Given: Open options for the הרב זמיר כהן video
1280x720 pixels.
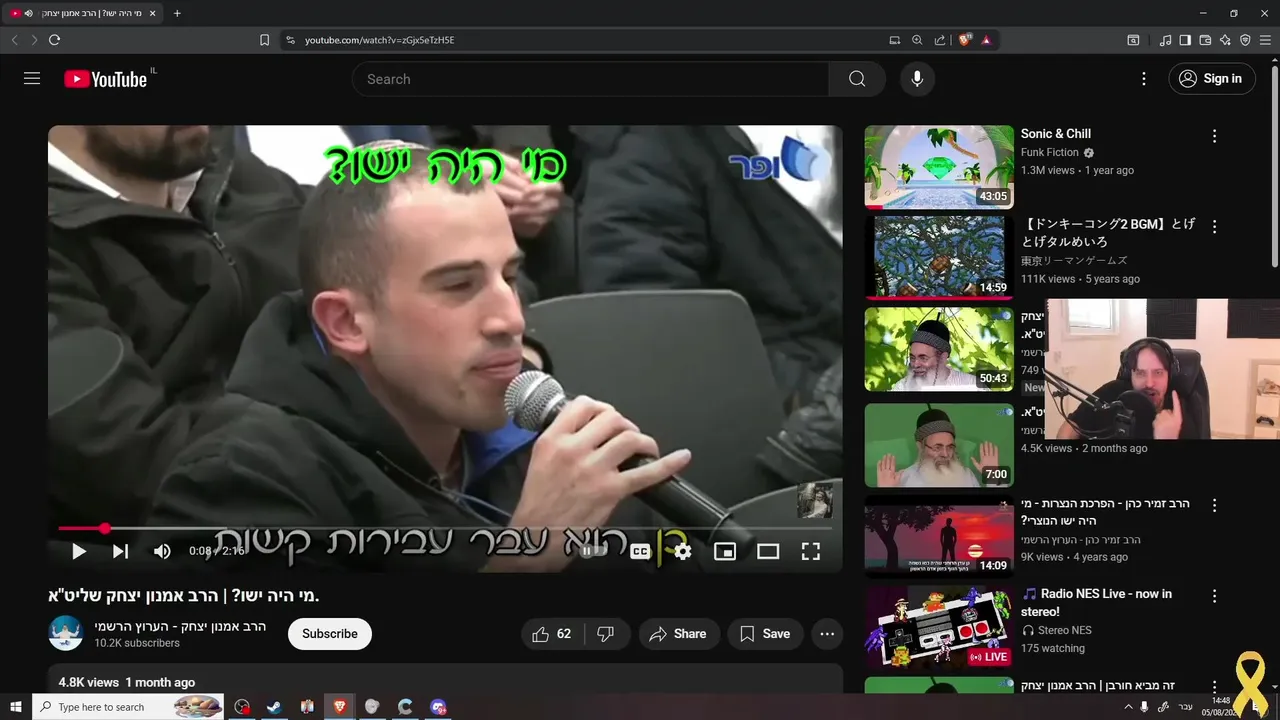Looking at the screenshot, I should click(1215, 506).
